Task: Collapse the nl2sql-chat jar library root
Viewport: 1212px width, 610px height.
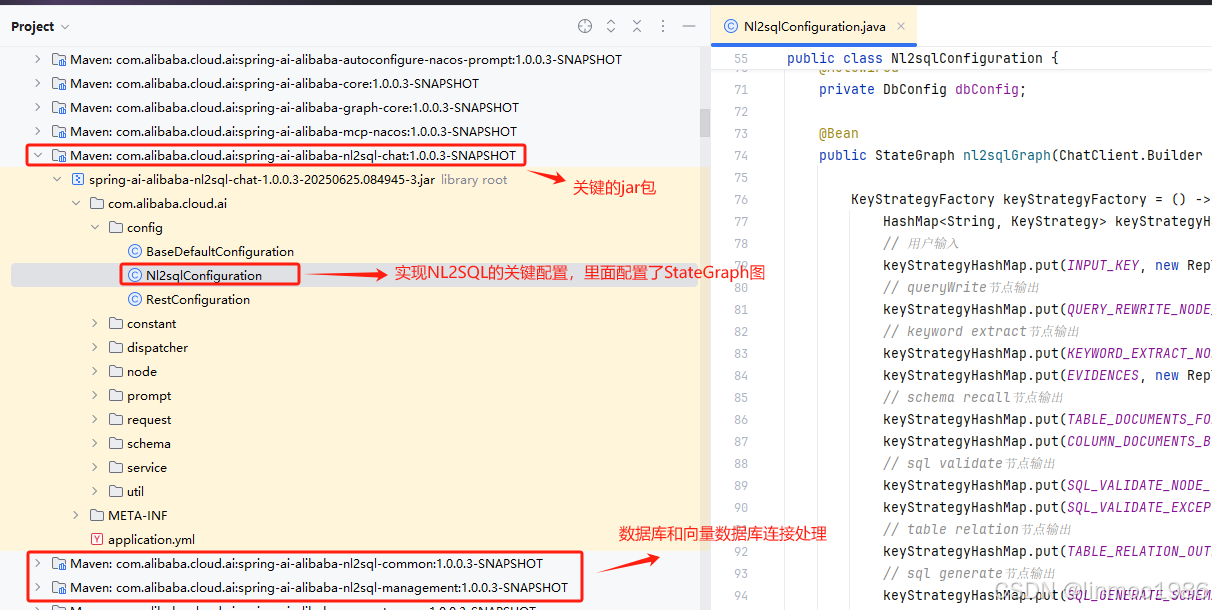Action: click(57, 179)
